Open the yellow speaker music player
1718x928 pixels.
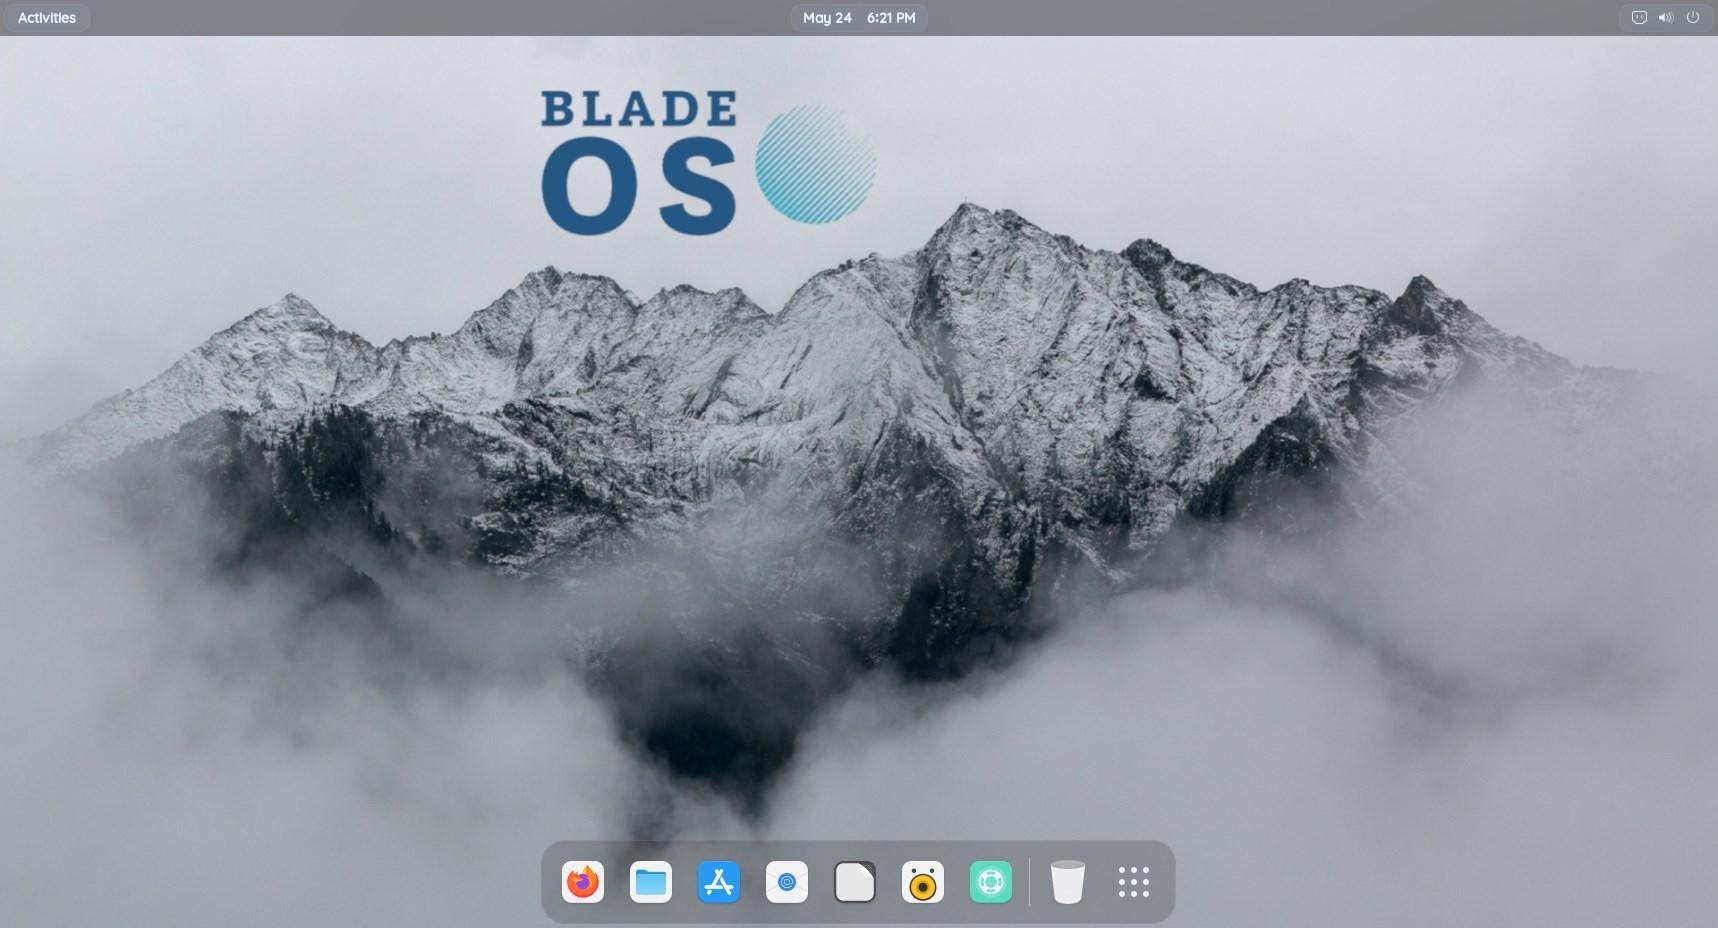(923, 882)
